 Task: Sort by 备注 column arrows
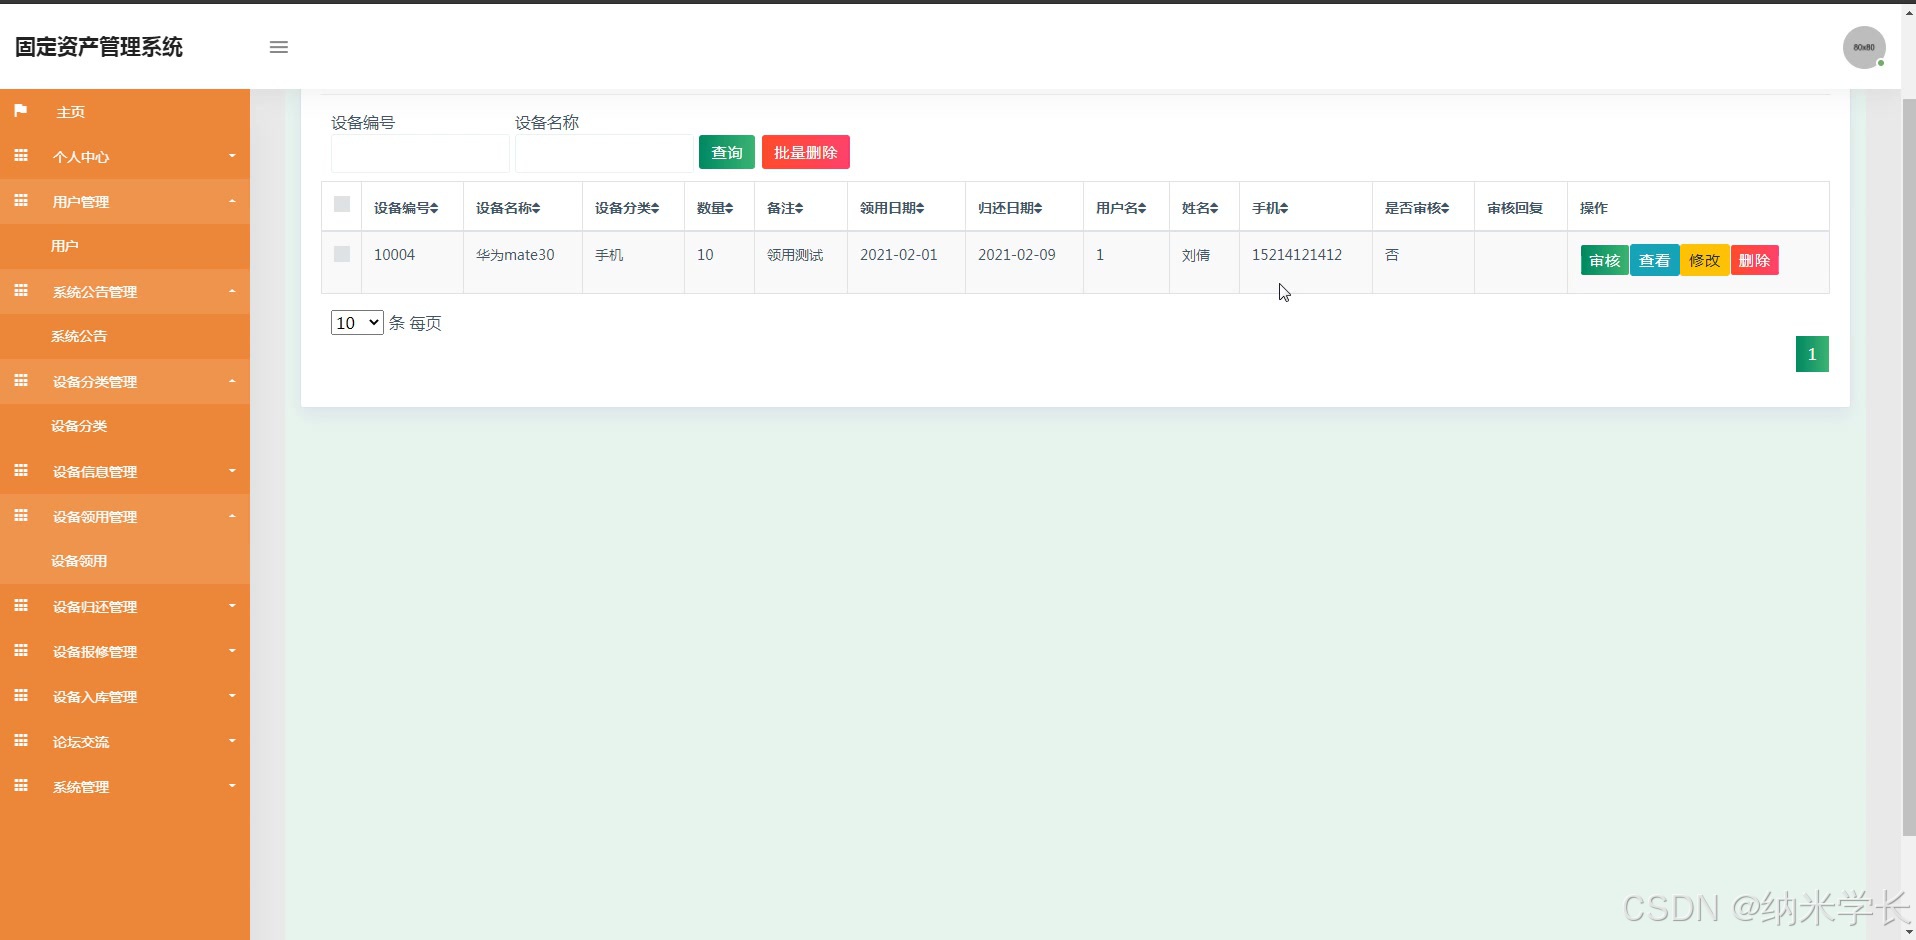tap(799, 208)
